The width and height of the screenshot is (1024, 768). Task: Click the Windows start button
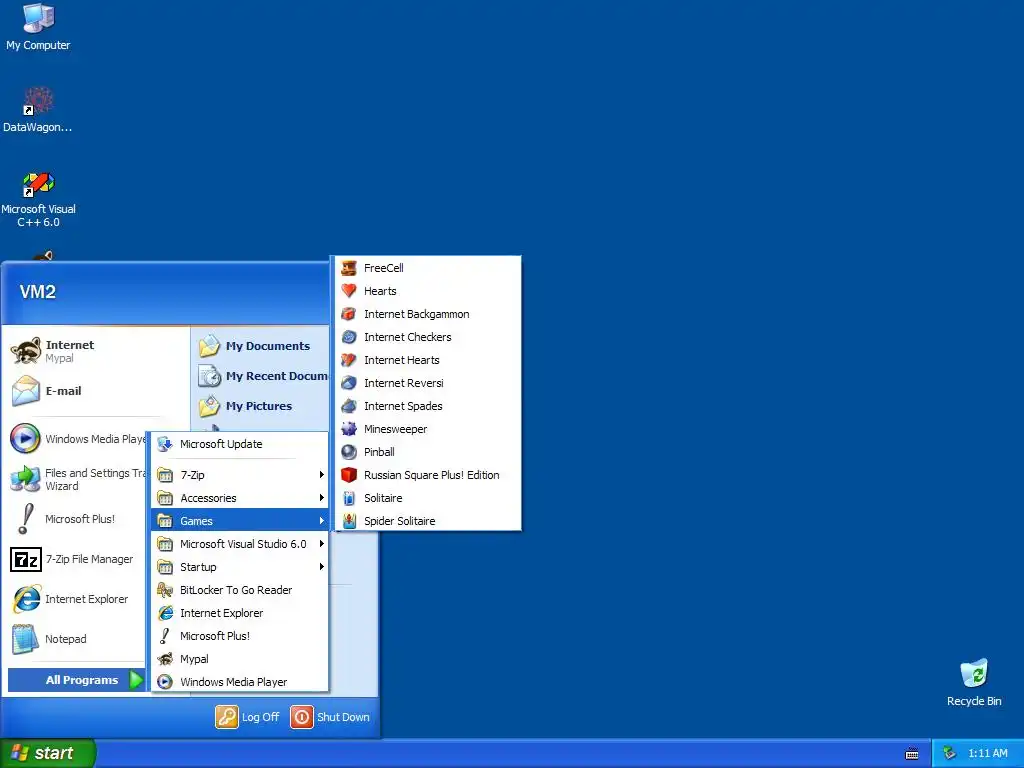(x=48, y=753)
